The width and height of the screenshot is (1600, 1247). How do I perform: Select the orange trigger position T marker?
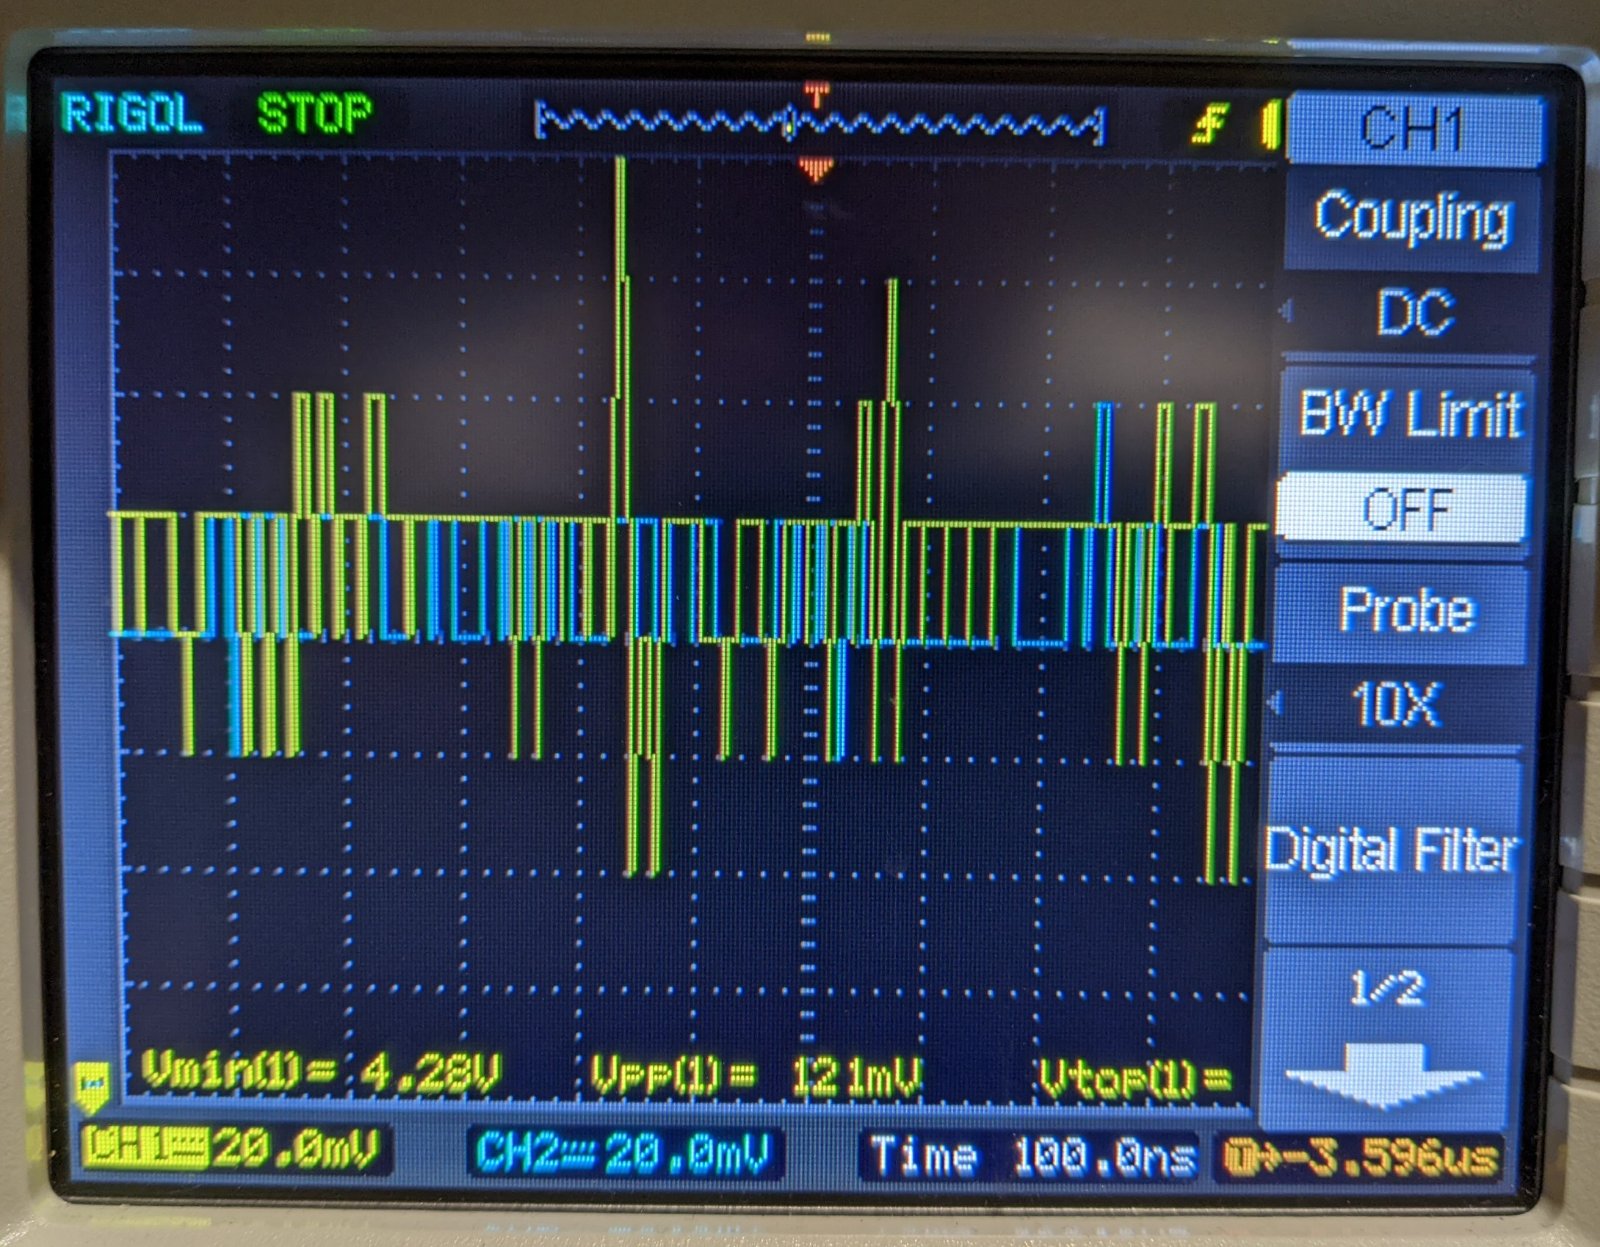[816, 97]
